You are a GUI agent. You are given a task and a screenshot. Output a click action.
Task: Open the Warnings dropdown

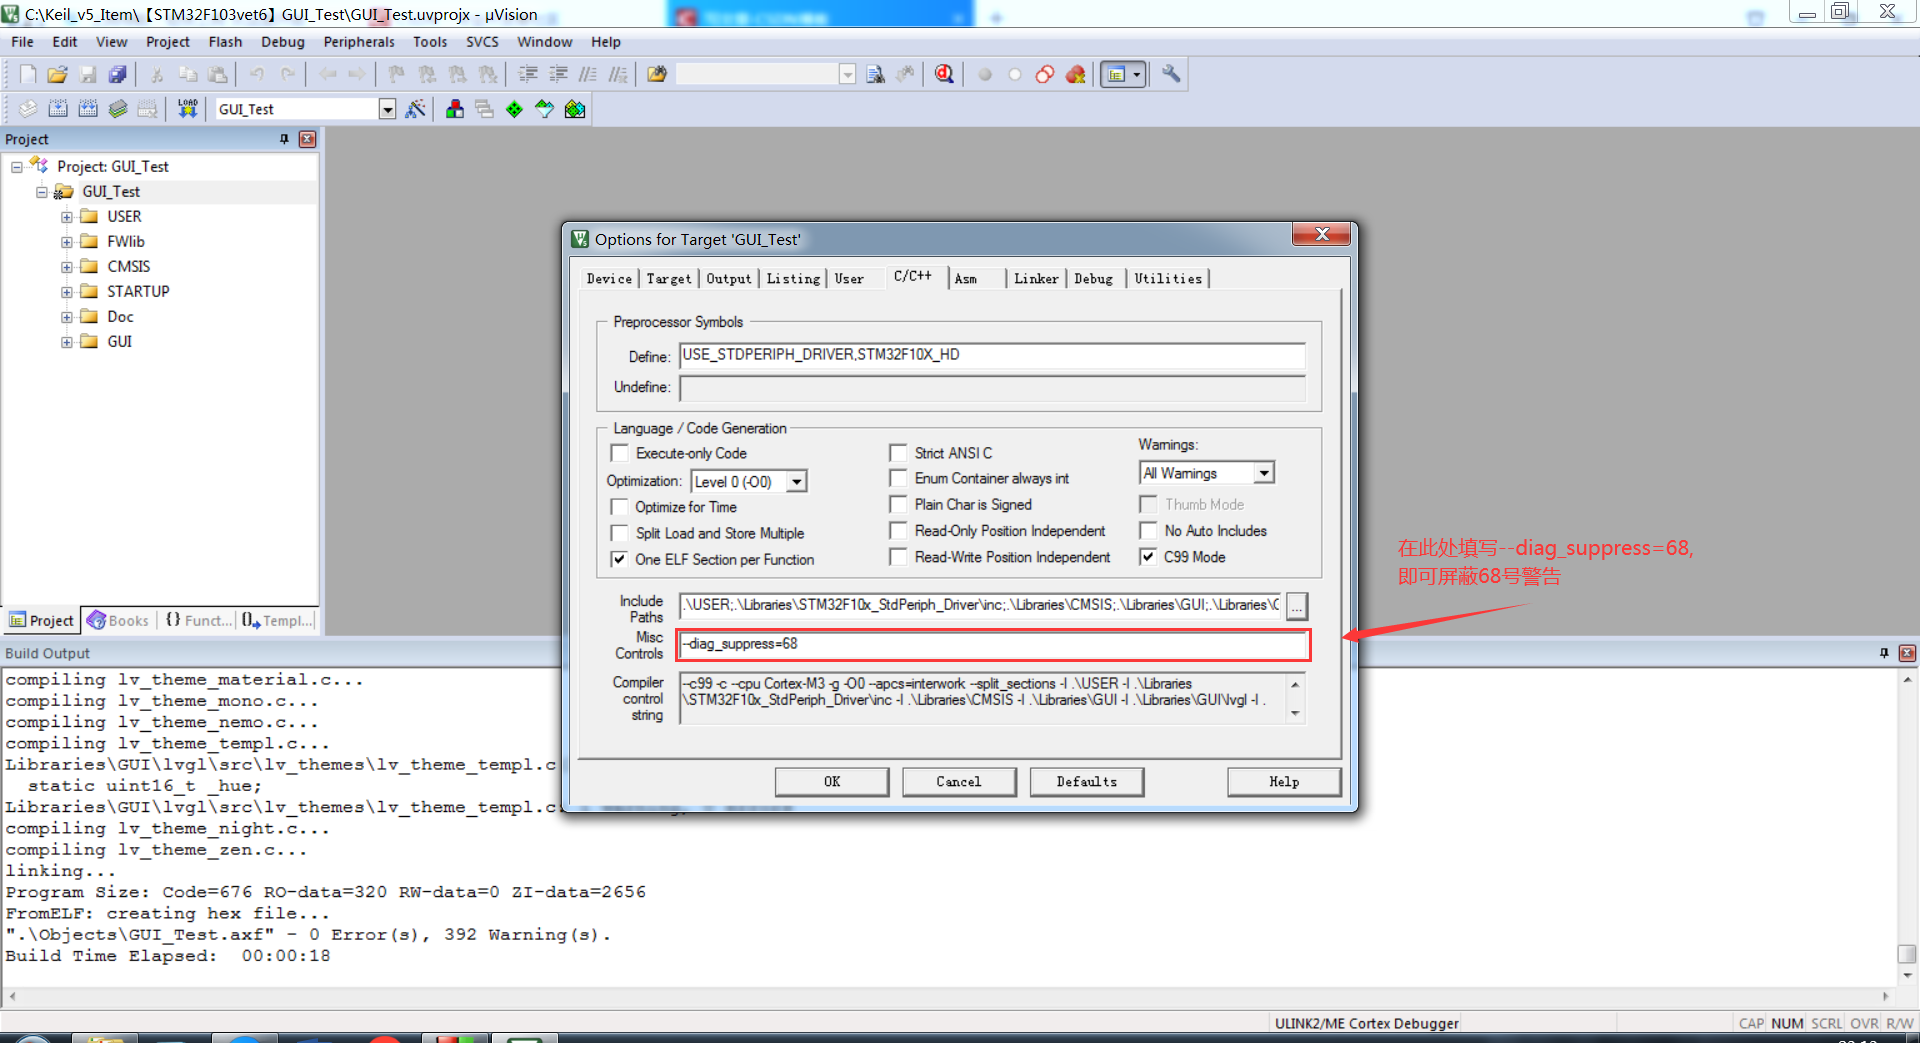click(1265, 472)
